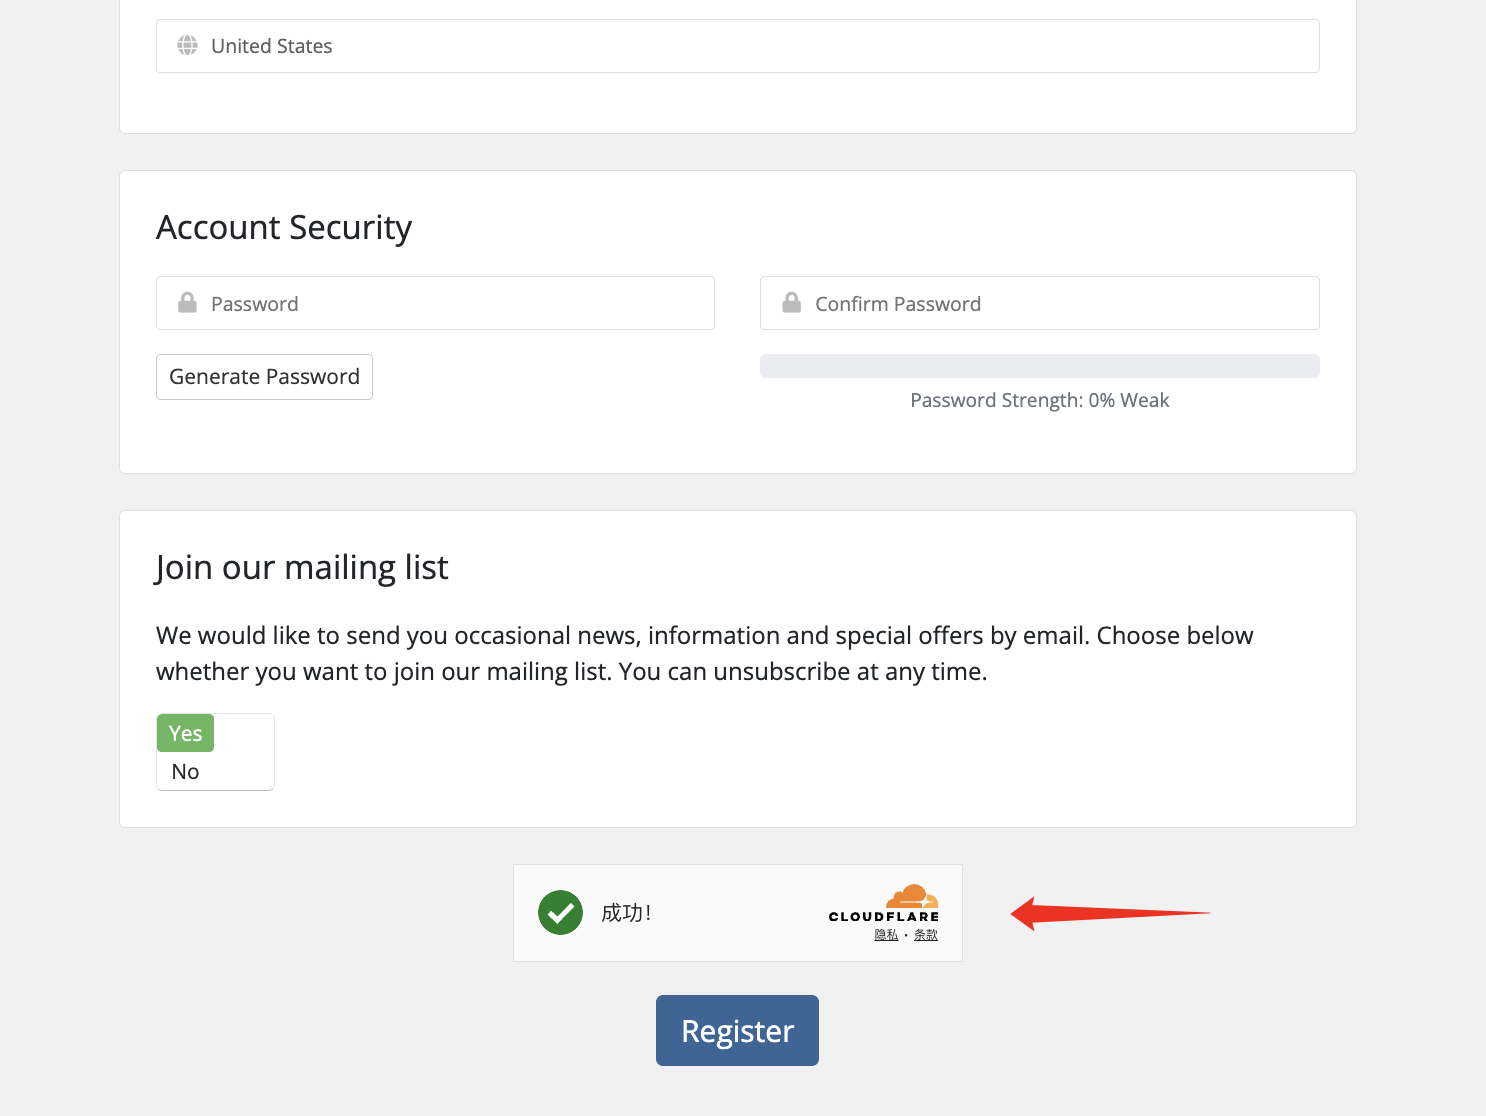
Task: Click the lock icon beside Confirm Password
Action: (x=791, y=303)
